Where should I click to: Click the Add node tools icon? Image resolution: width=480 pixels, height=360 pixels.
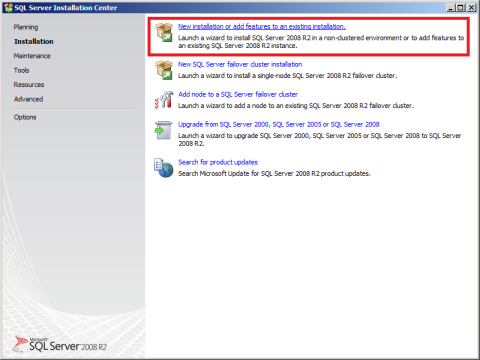[164, 100]
